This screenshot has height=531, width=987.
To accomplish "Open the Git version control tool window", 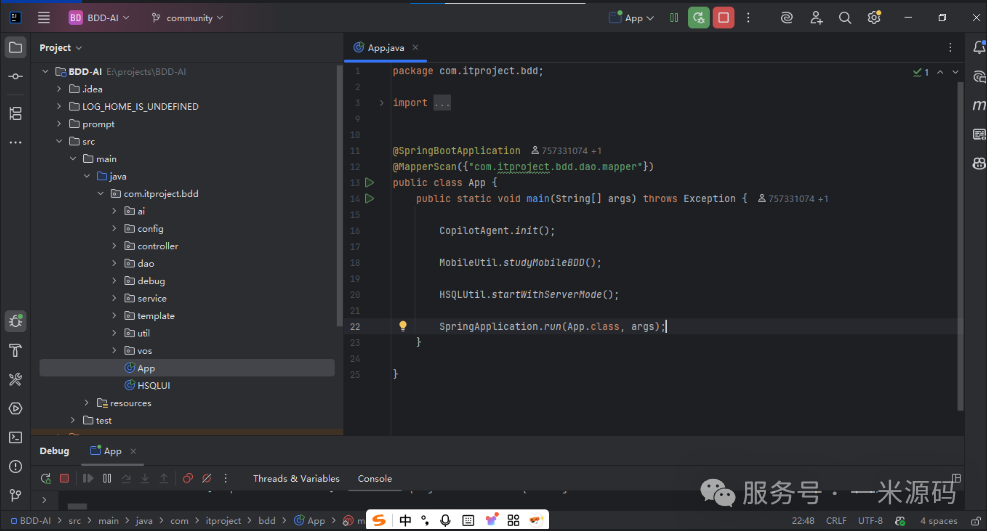I will (x=16, y=495).
